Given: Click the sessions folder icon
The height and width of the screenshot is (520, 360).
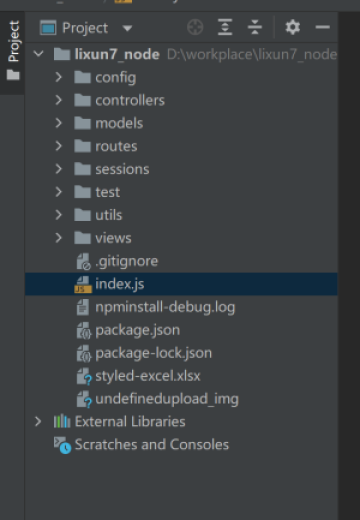Looking at the screenshot, I should (x=82, y=169).
